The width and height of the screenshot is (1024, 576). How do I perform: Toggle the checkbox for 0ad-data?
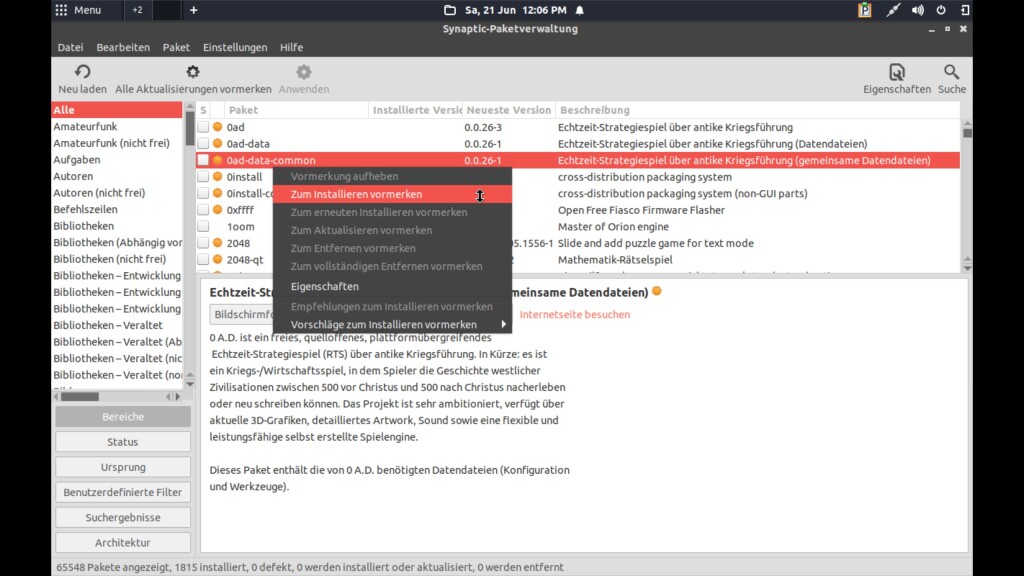[x=203, y=143]
